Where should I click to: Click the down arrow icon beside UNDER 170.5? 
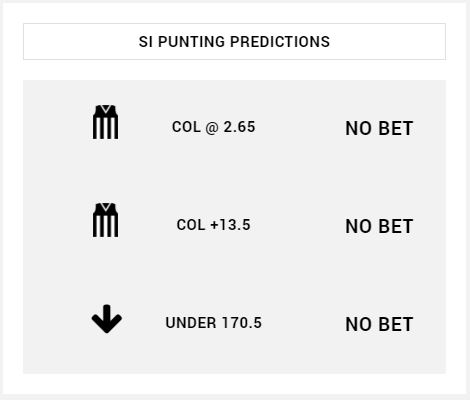pyautogui.click(x=107, y=319)
